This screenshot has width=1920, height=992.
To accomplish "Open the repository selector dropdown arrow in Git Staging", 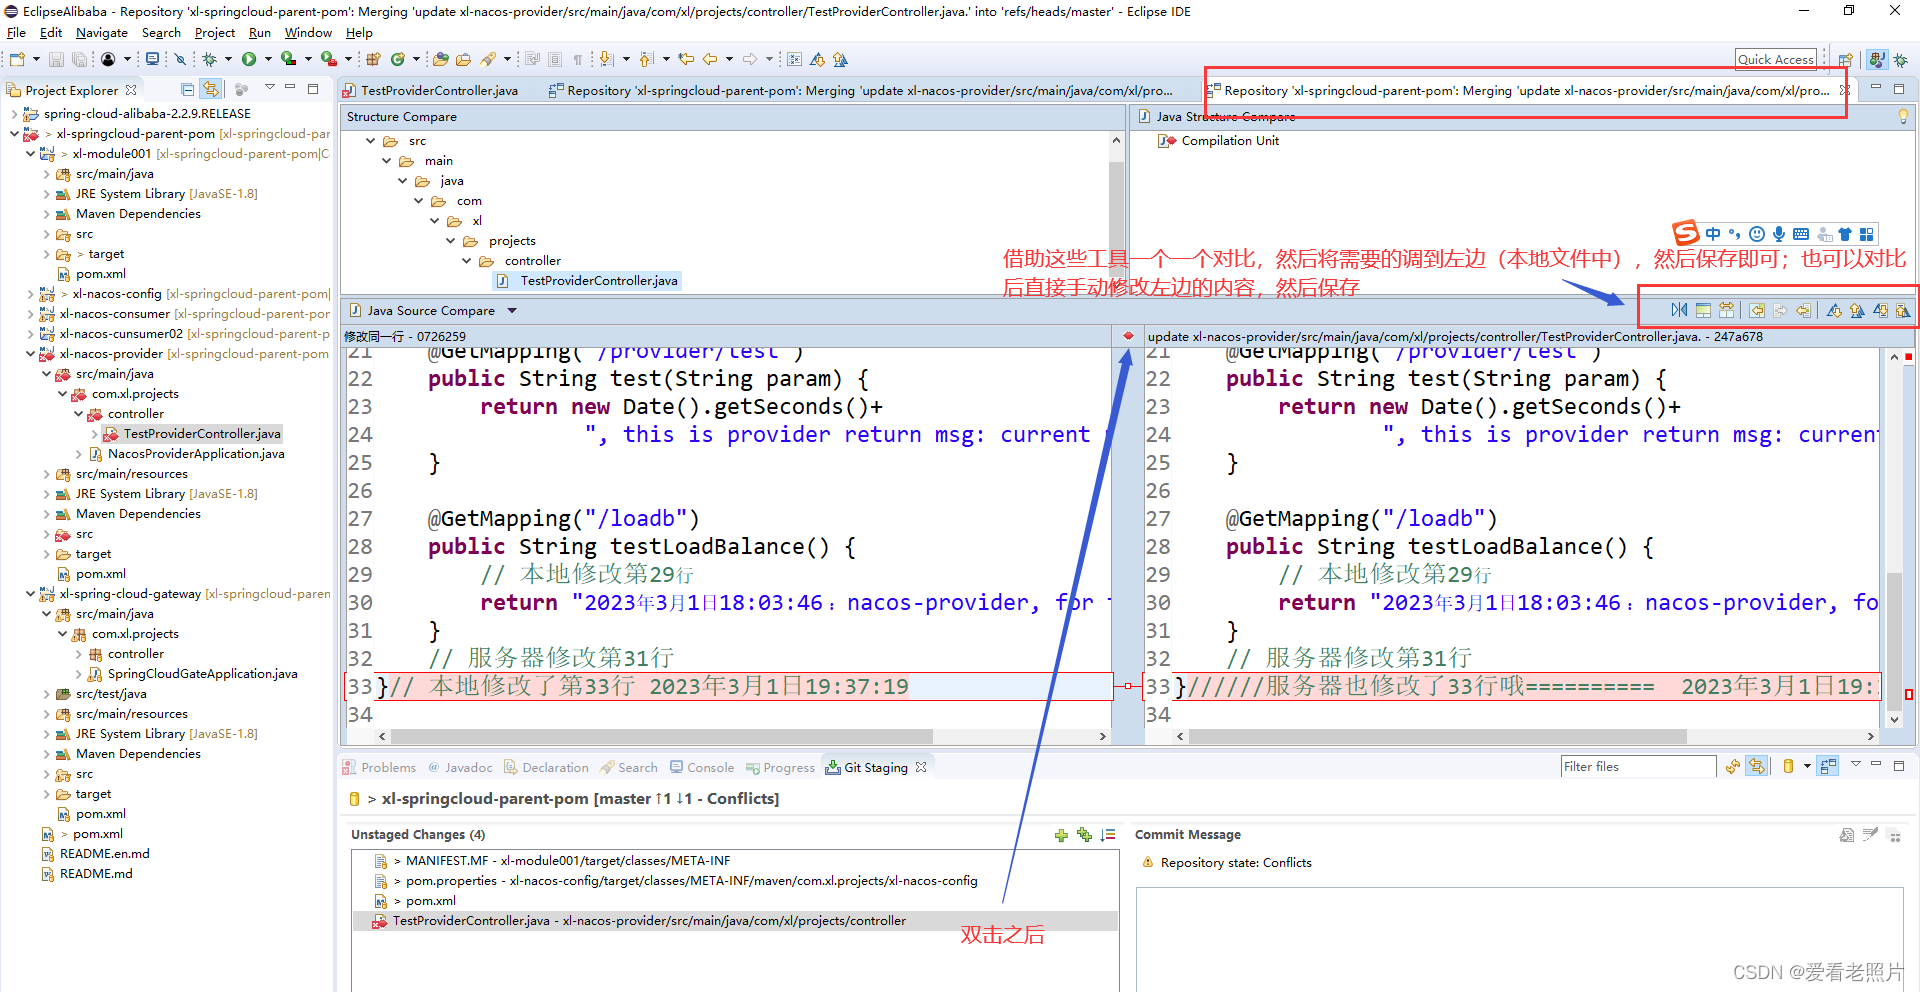I will (x=1807, y=767).
